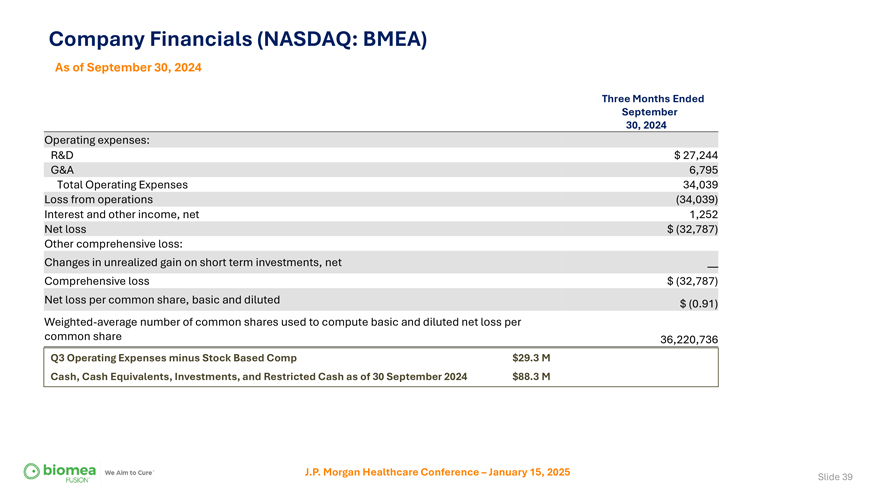Click the "Comprehensive loss" row label
This screenshot has height=495, width=880.
click(x=97, y=281)
